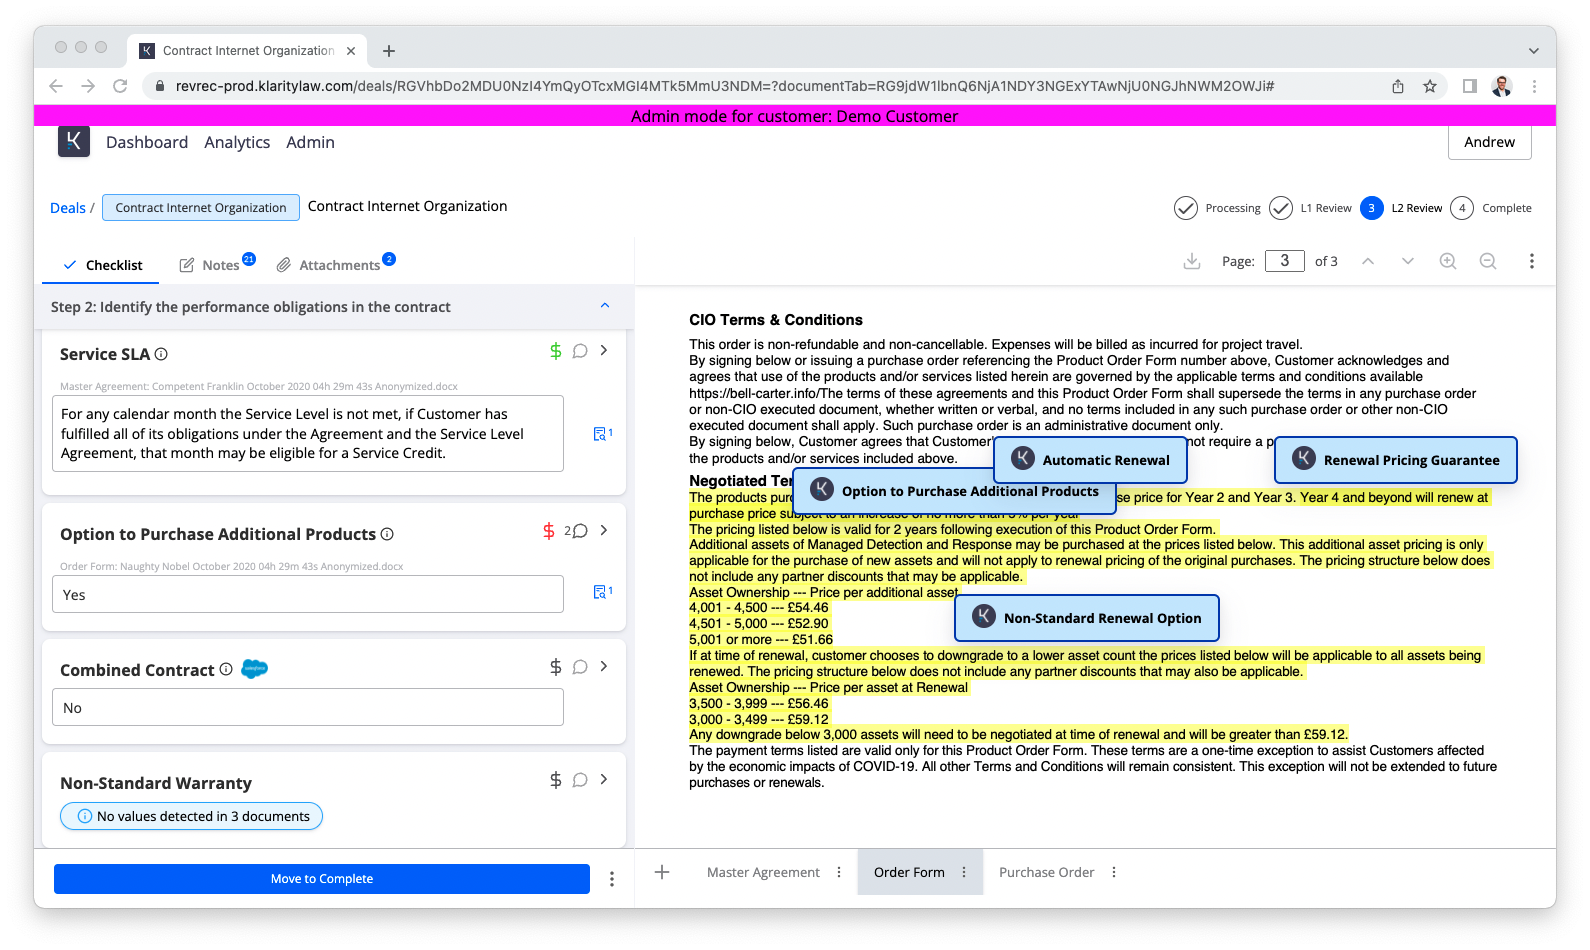Expand the Service SLA item chevron
The width and height of the screenshot is (1590, 950).
(604, 350)
